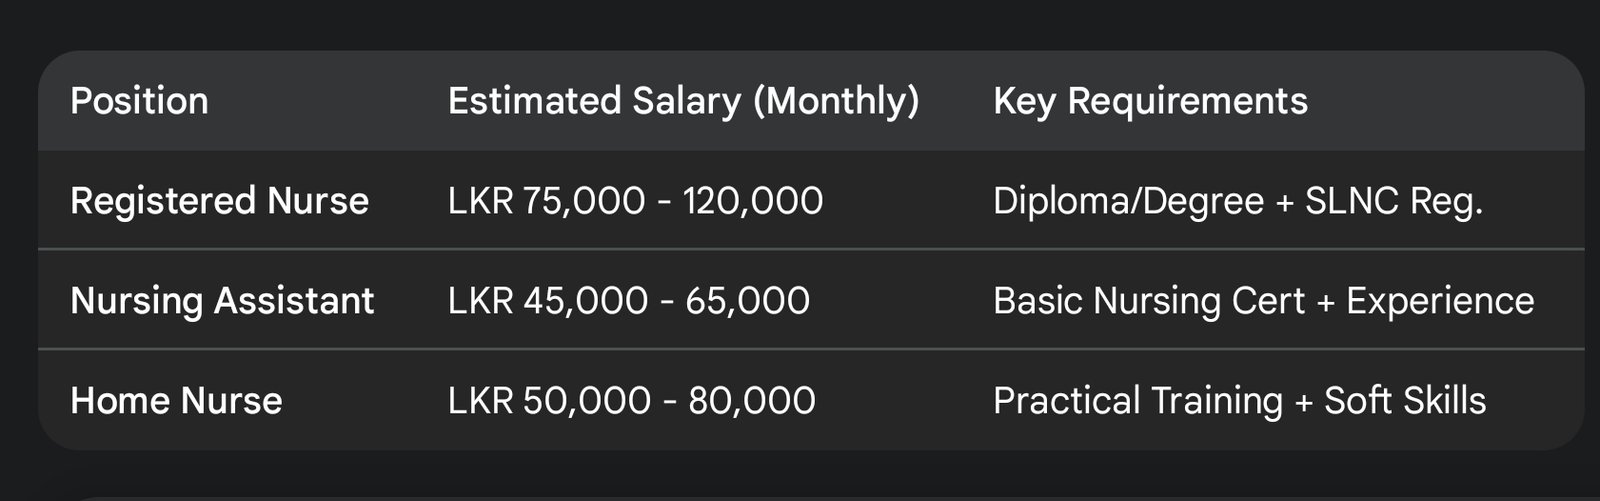The height and width of the screenshot is (501, 1600).
Task: Select the Estimated Salary (Monthly) header
Action: (x=683, y=101)
